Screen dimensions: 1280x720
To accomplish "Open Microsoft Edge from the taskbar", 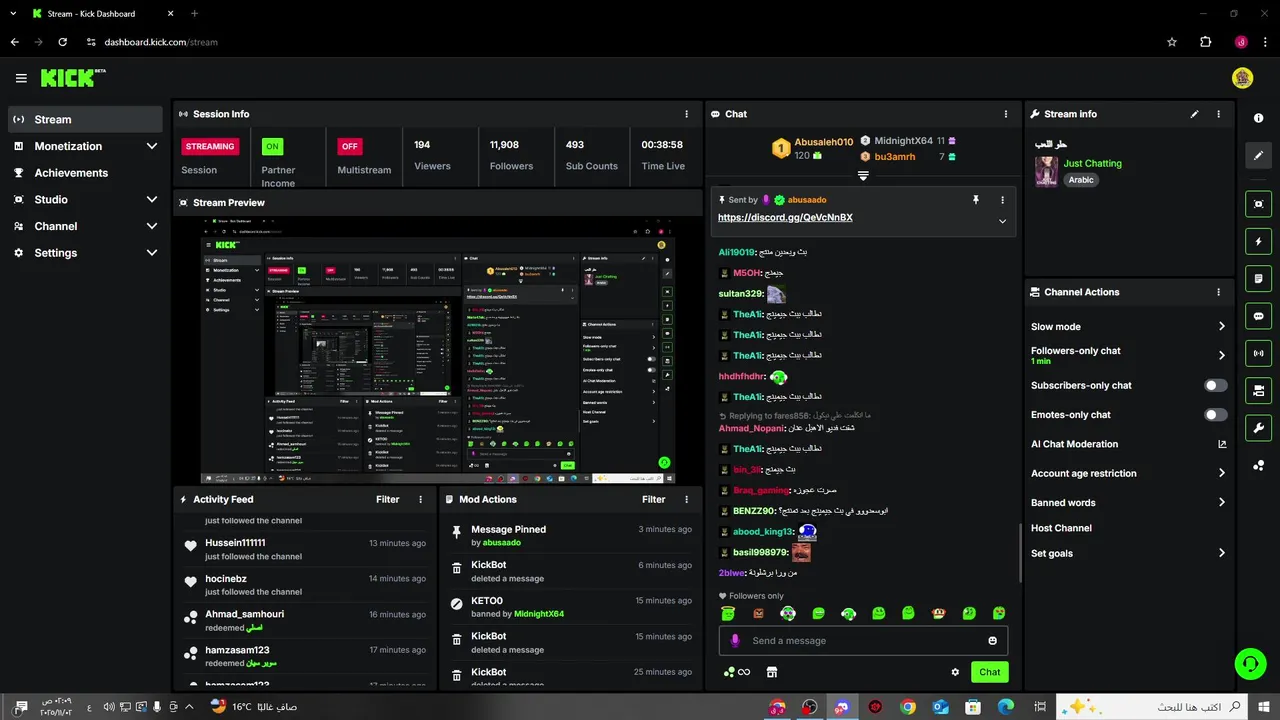I will 1006,707.
